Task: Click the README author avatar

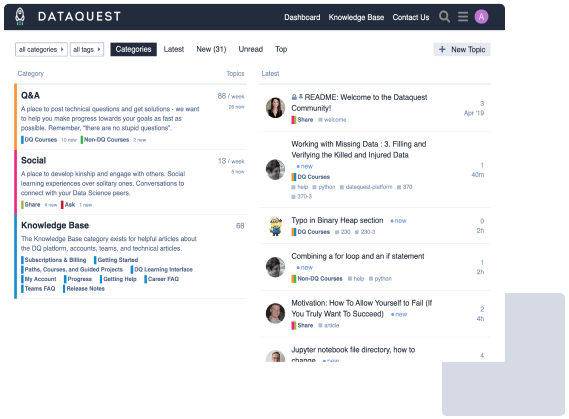Action: pyautogui.click(x=275, y=108)
